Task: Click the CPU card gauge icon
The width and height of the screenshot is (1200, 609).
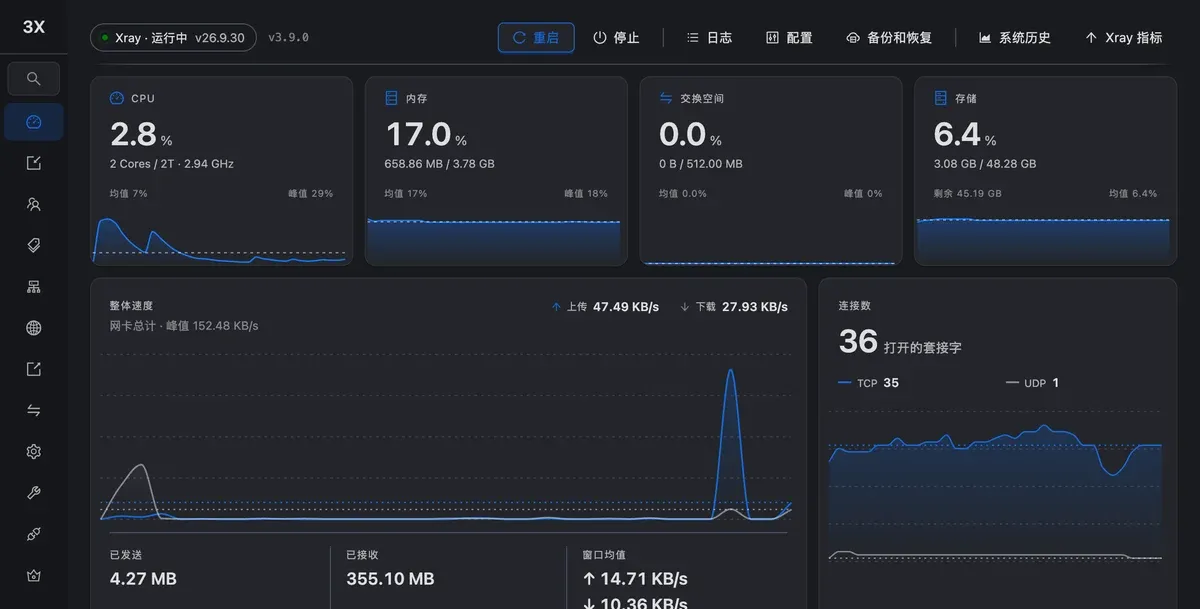Action: [x=117, y=98]
